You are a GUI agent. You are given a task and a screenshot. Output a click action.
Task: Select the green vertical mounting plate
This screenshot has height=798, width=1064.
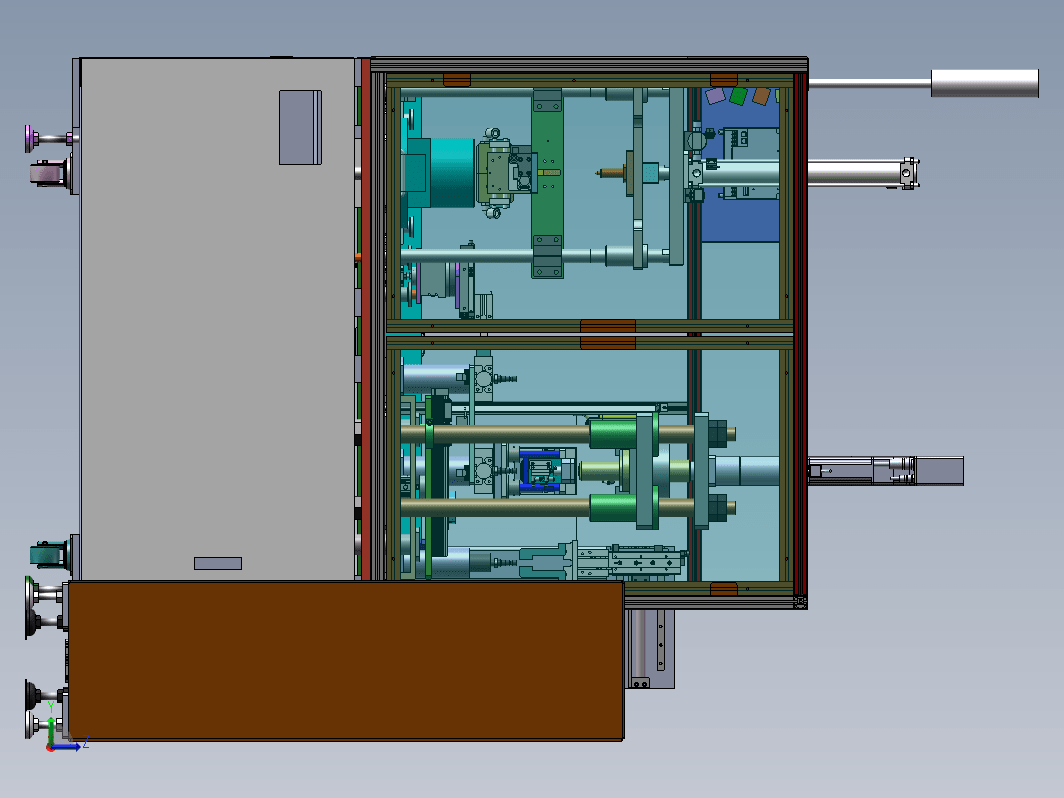tap(548, 183)
